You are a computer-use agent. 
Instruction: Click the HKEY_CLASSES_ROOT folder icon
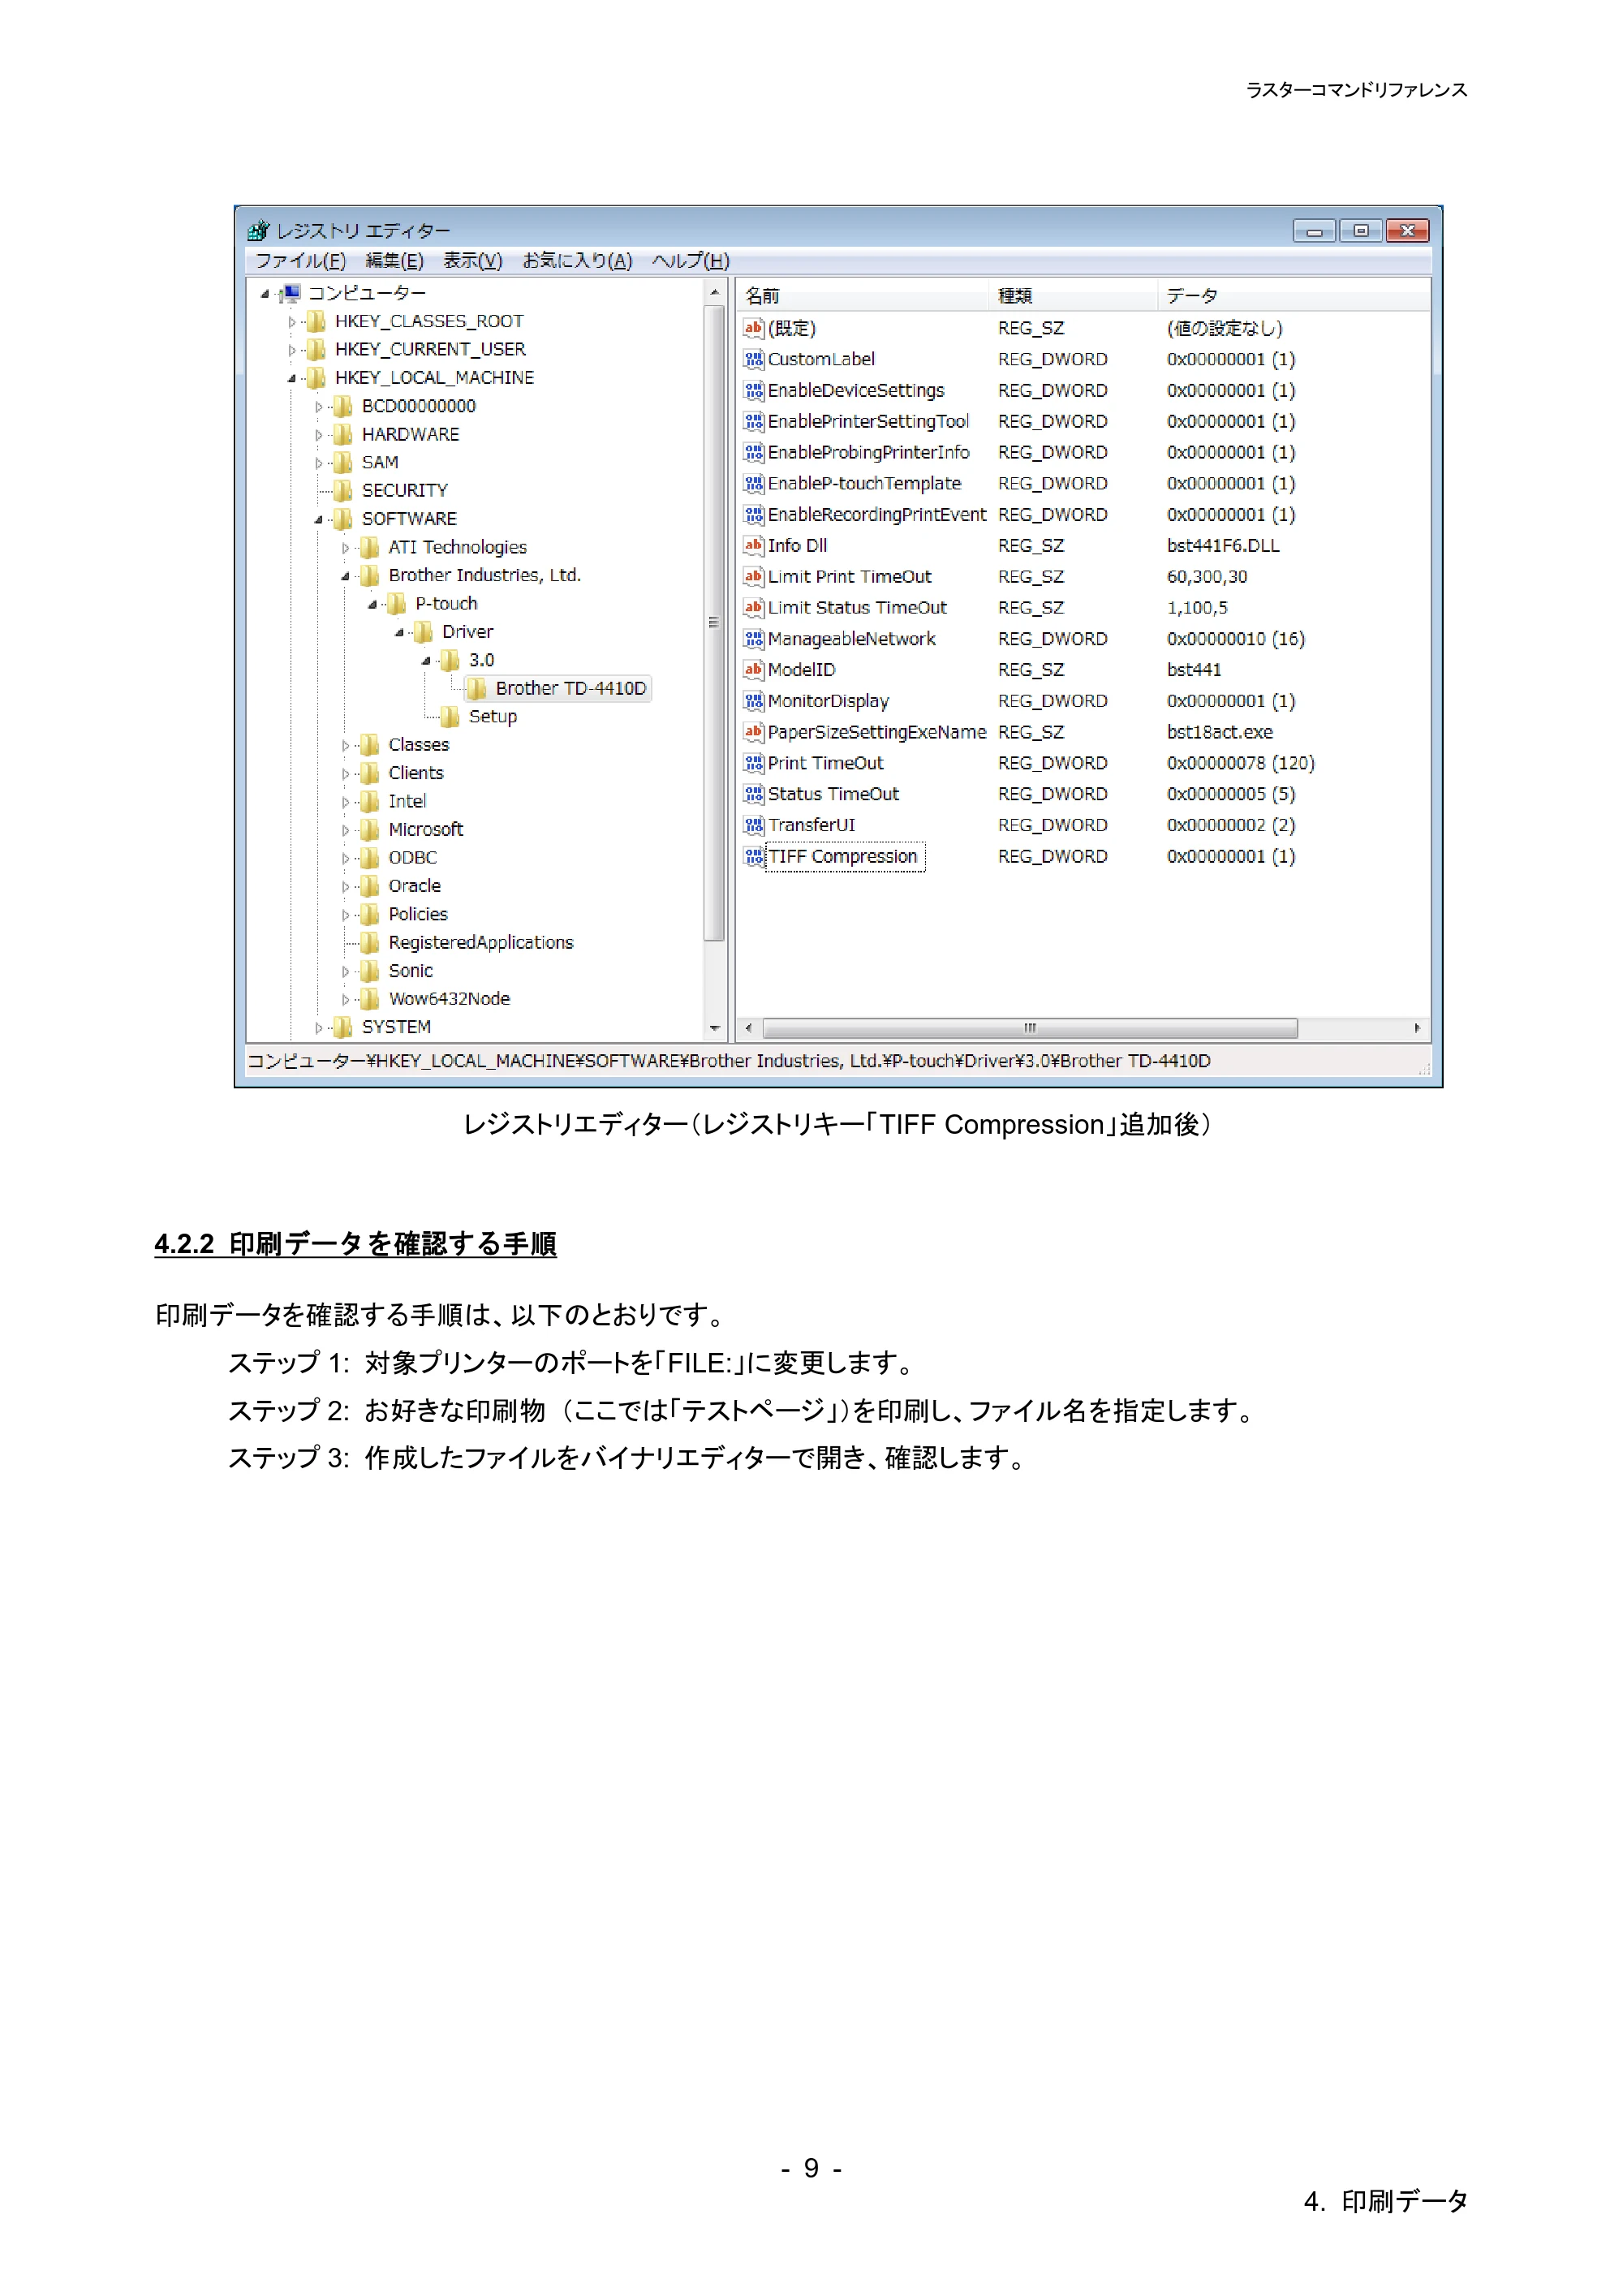click(x=316, y=321)
